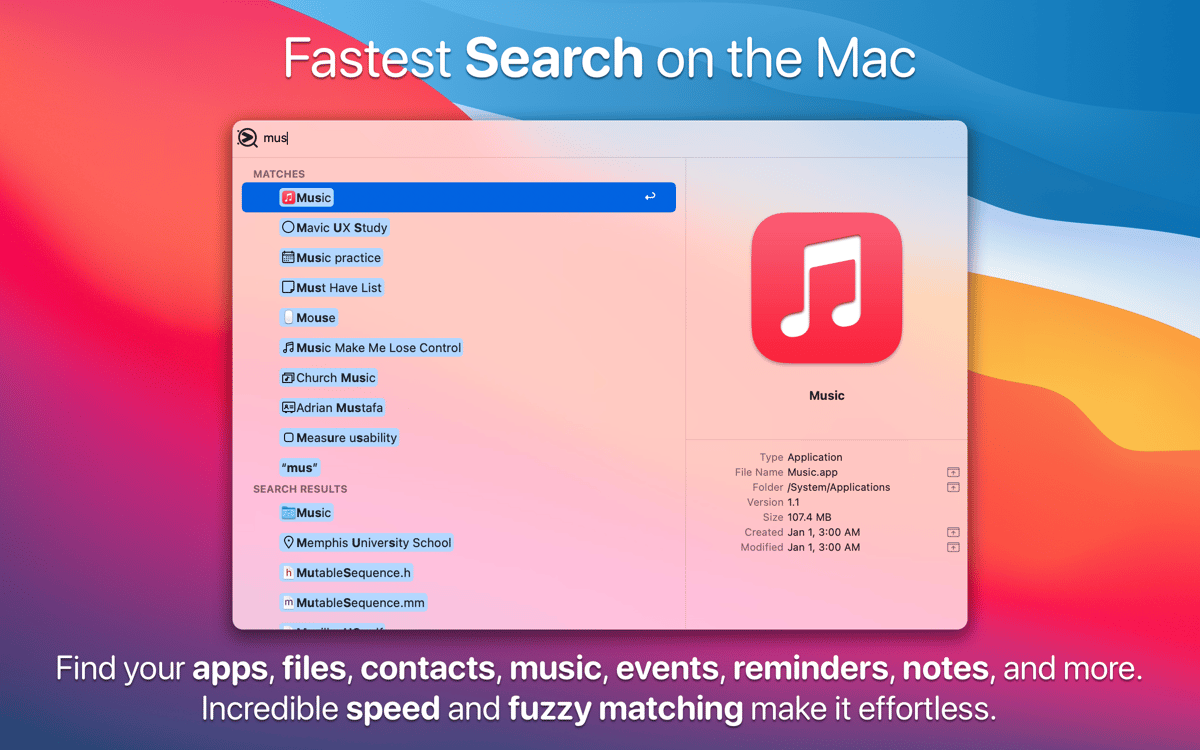Select the quoted "mus" search entry
Screen dimensions: 1200x750
tap(299, 467)
